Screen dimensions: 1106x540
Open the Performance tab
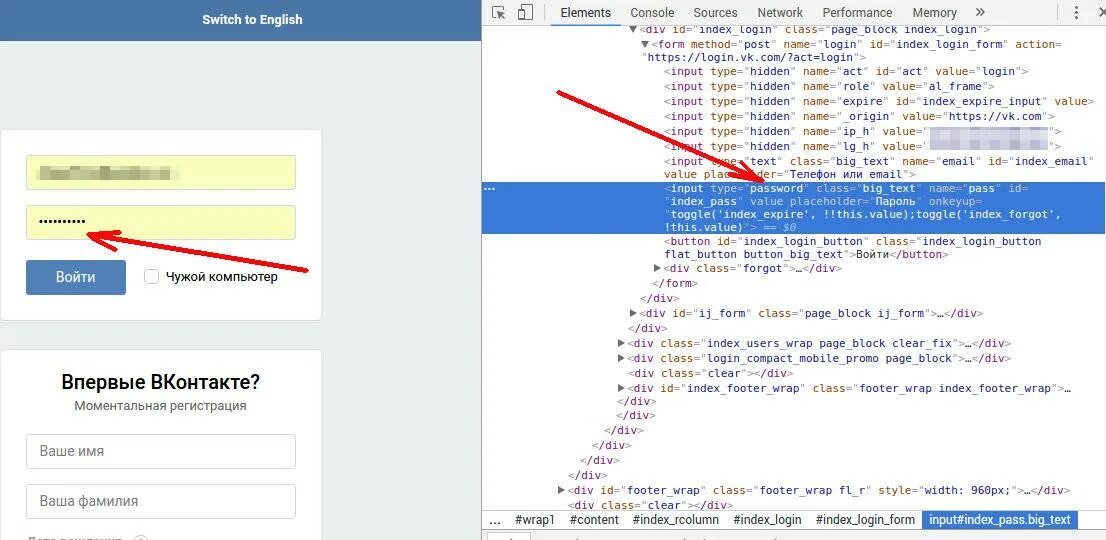pyautogui.click(x=857, y=13)
